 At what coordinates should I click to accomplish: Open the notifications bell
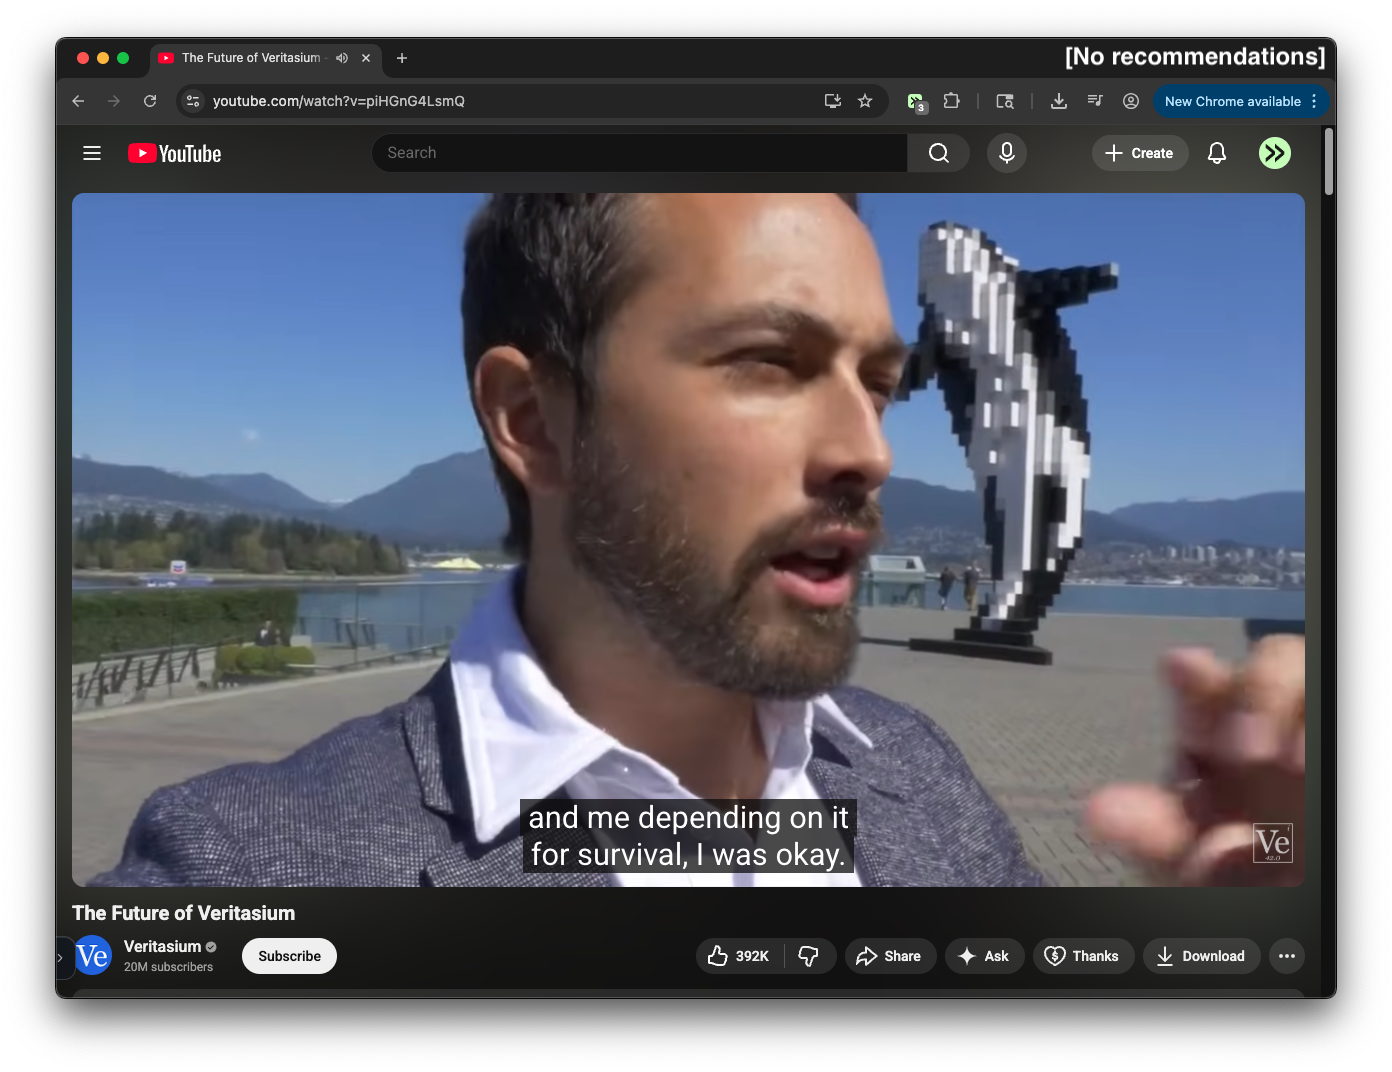pyautogui.click(x=1216, y=153)
